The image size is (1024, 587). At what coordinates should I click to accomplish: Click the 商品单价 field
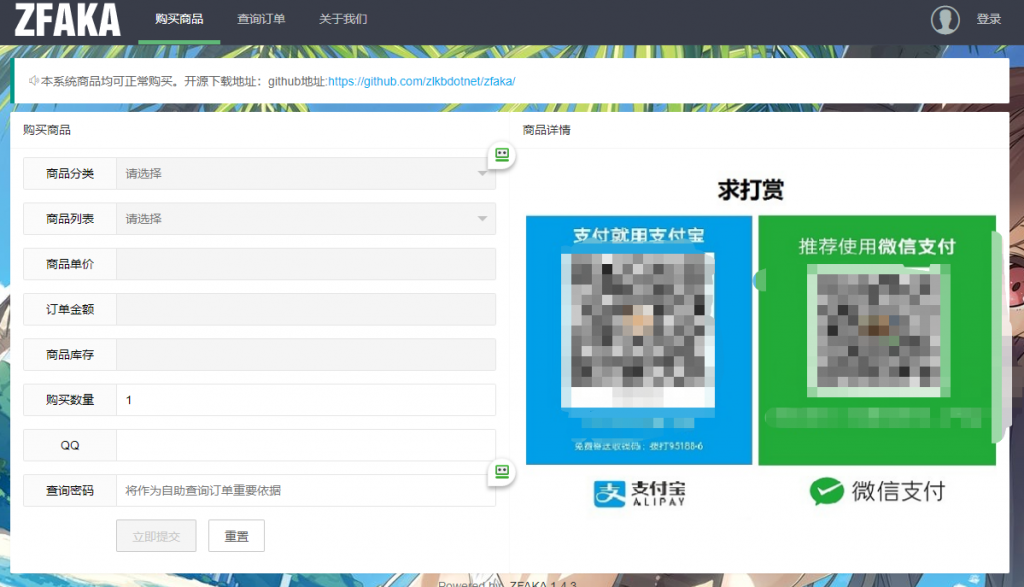pyautogui.click(x=306, y=264)
